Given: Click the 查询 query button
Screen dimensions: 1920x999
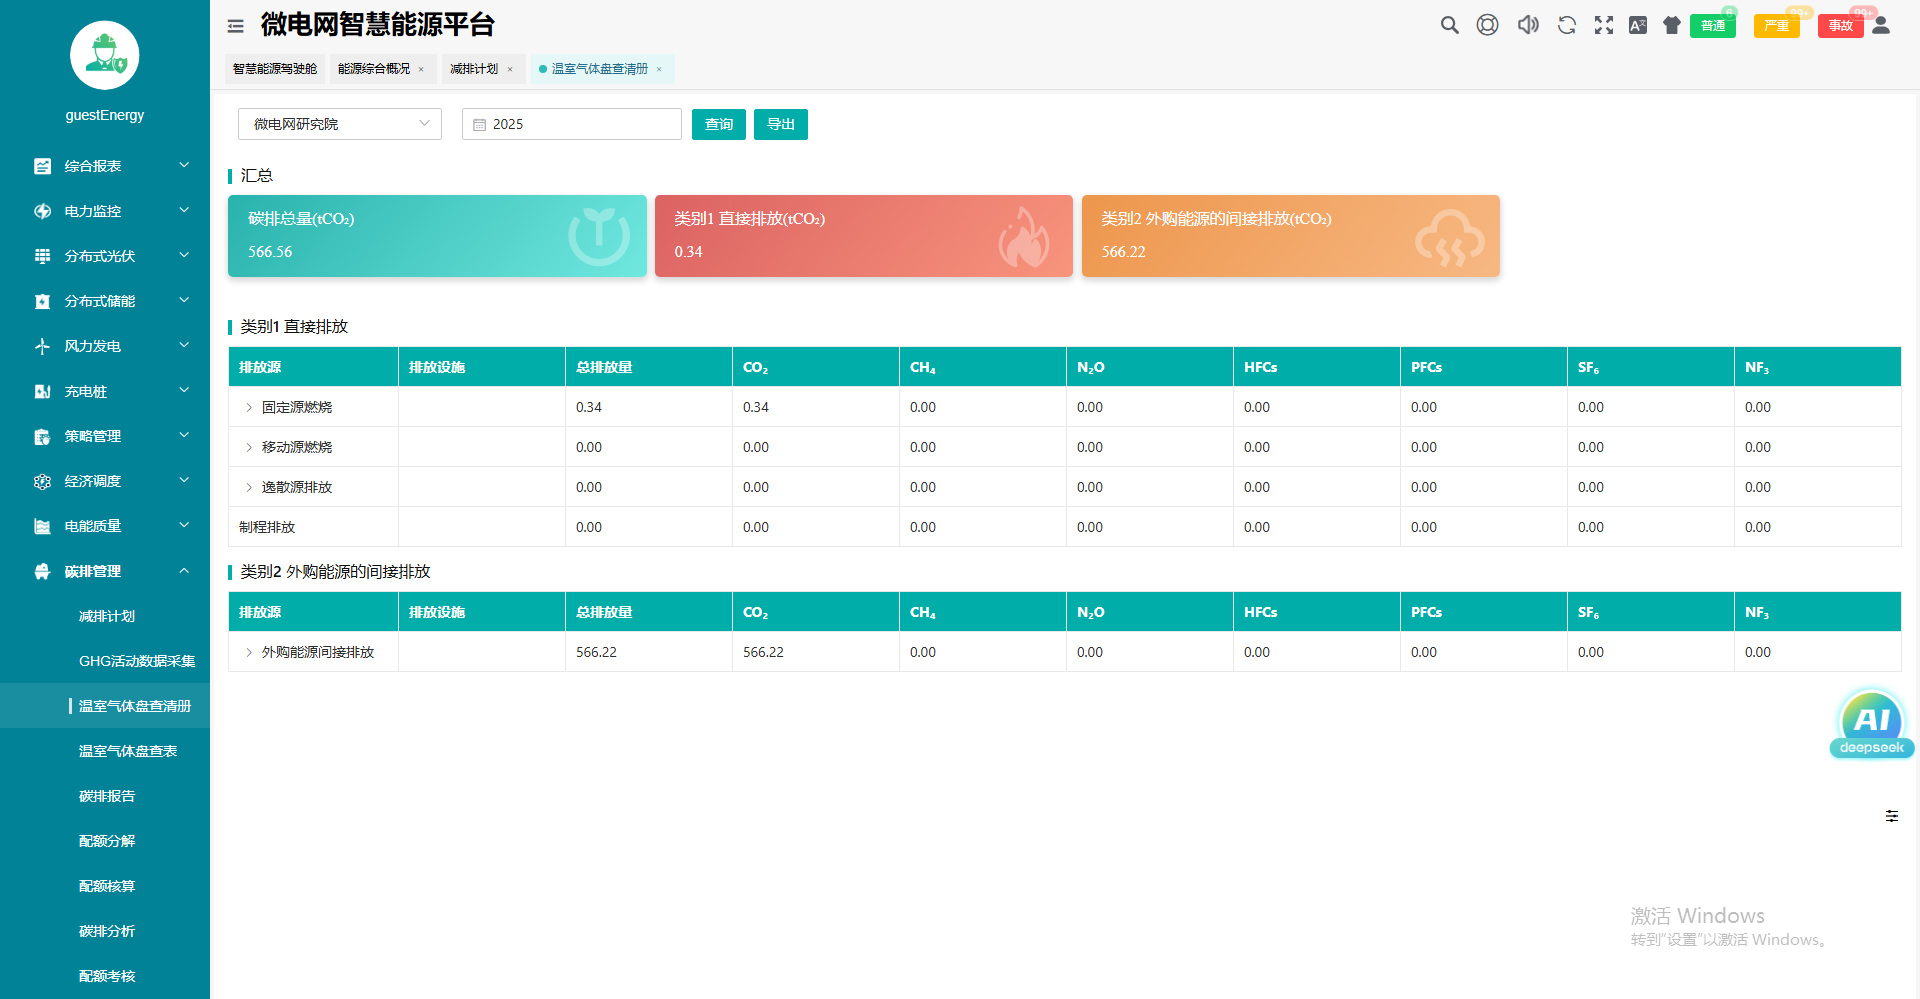Looking at the screenshot, I should pos(718,124).
